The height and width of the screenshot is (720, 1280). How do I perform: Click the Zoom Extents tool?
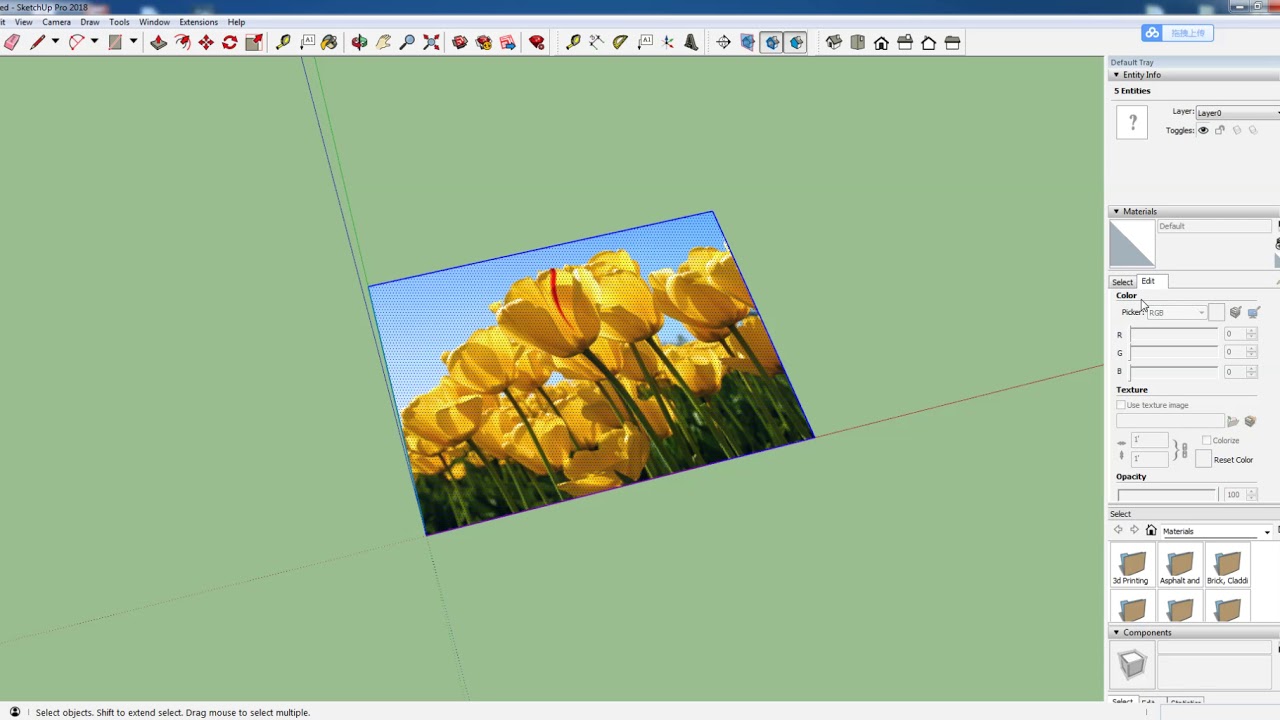431,42
